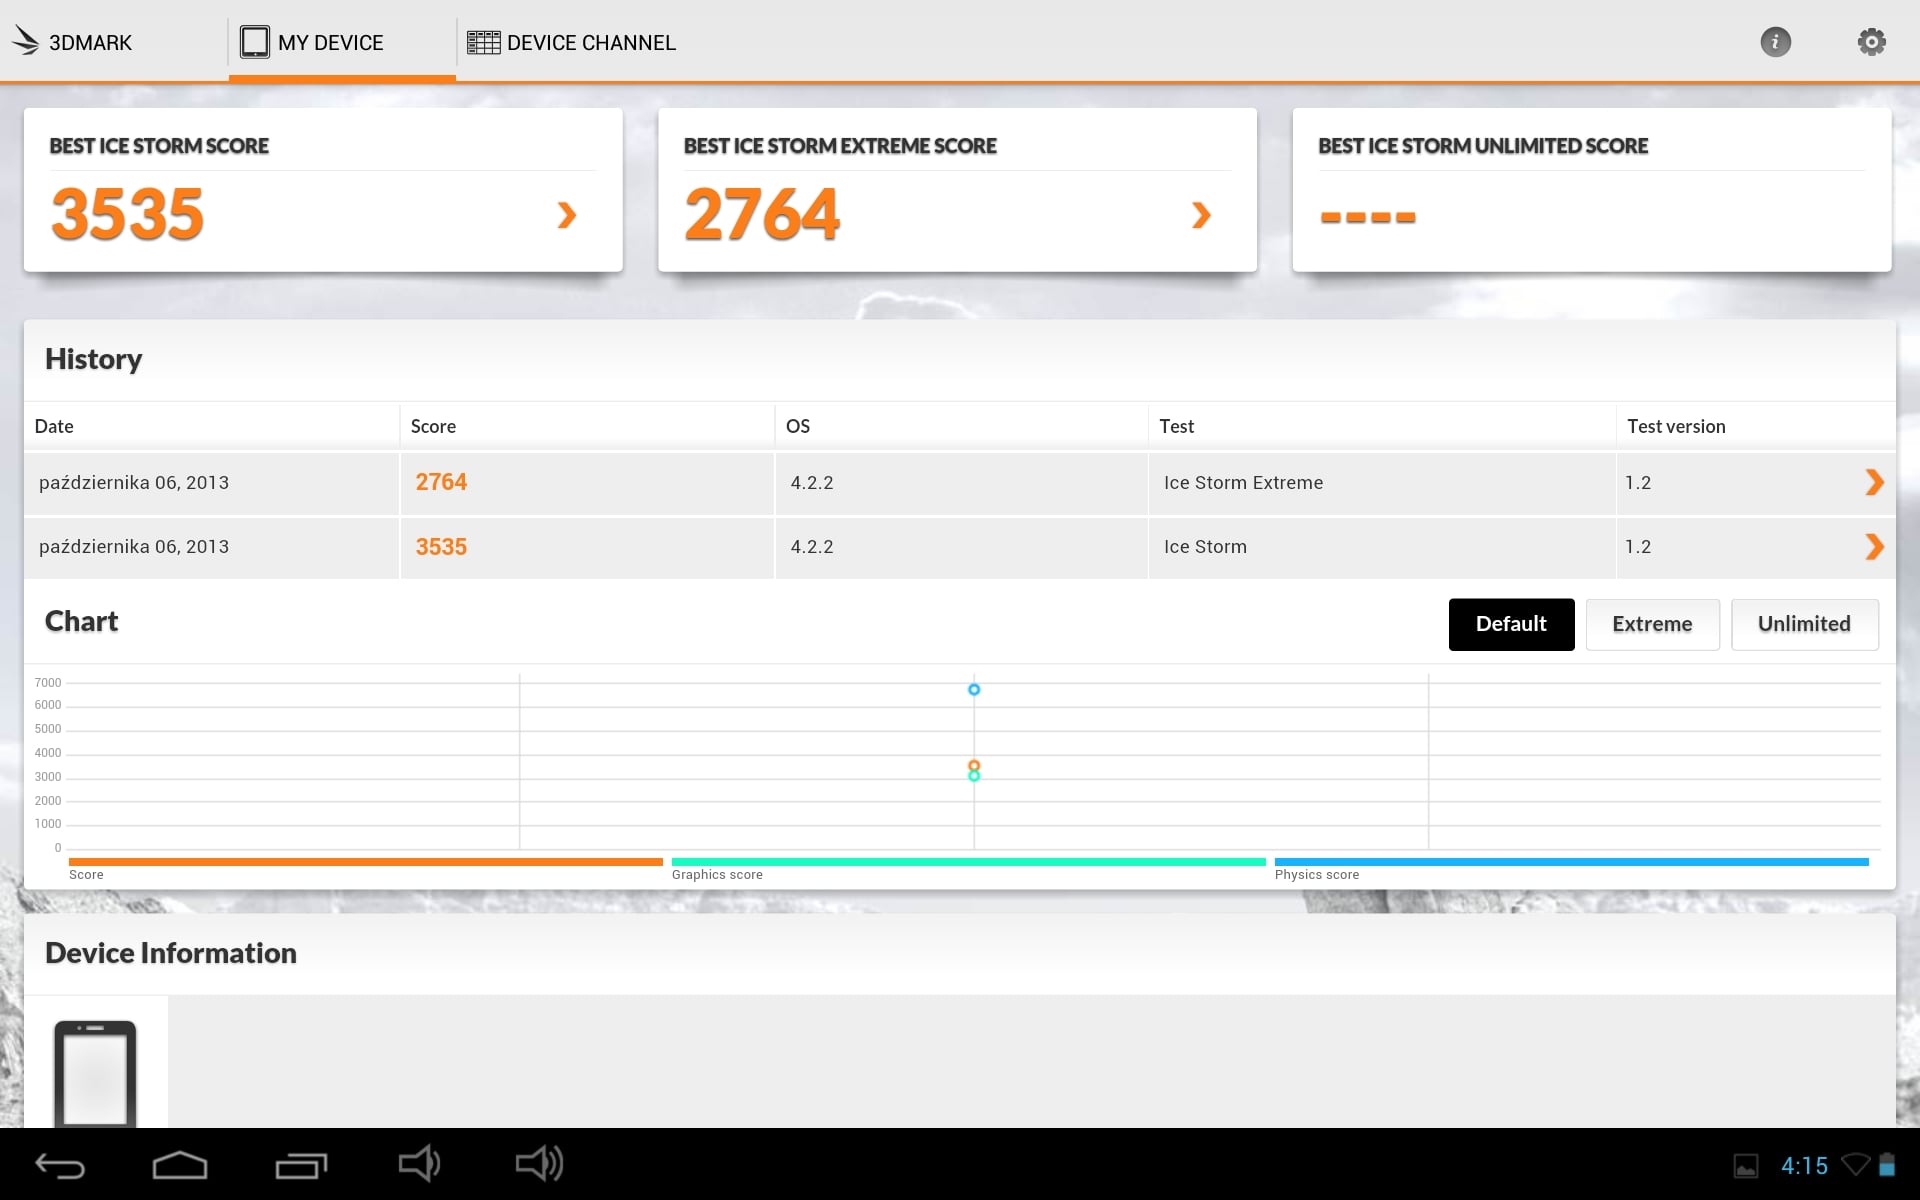
Task: Tap the battery status icon
Action: (1886, 1165)
